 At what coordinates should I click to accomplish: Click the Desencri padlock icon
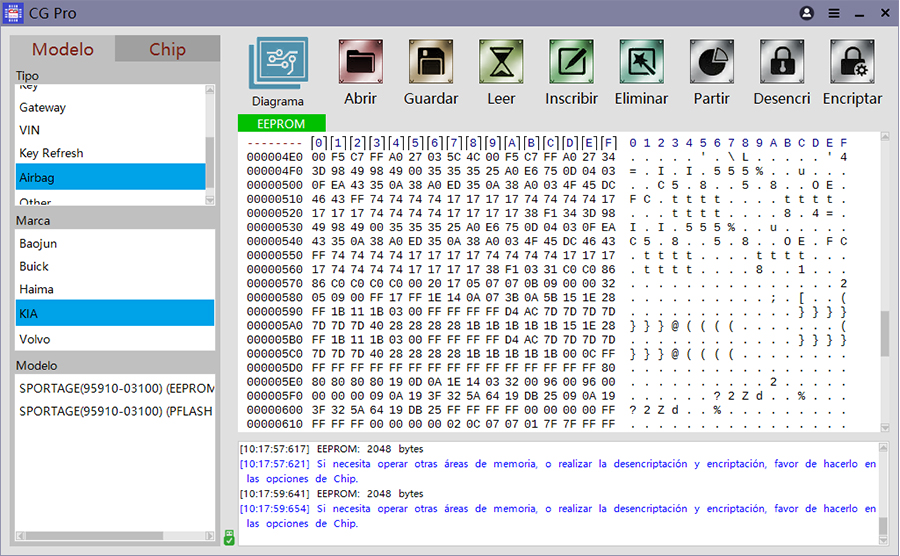pyautogui.click(x=782, y=61)
